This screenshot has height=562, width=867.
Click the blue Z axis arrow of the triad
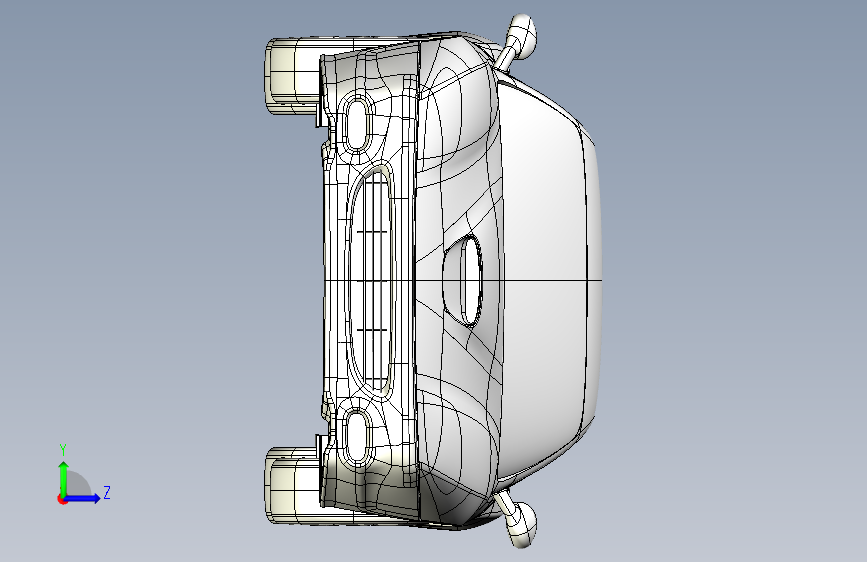[x=82, y=498]
